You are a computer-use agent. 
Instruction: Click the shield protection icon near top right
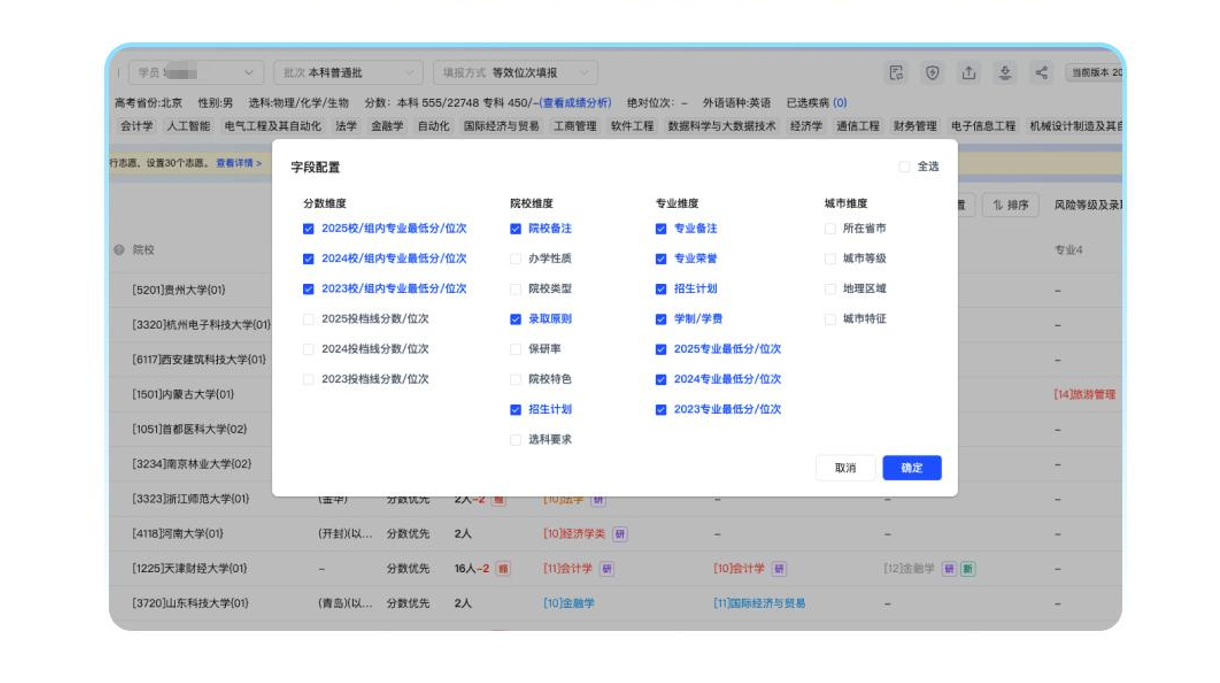[933, 73]
